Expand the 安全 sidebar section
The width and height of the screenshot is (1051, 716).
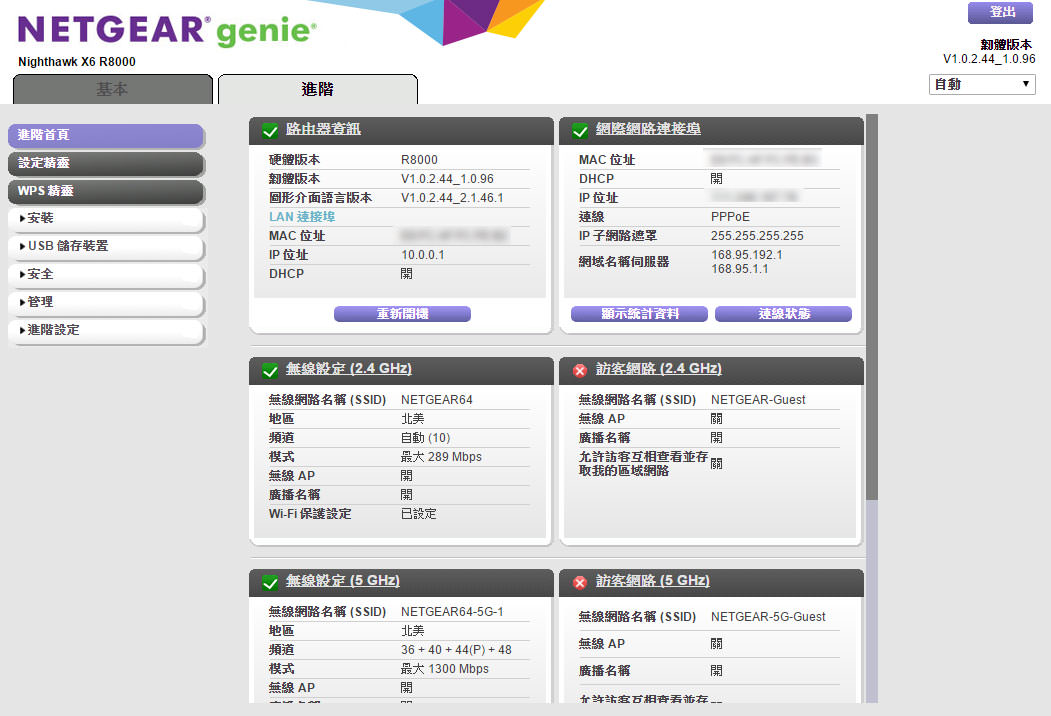105,274
